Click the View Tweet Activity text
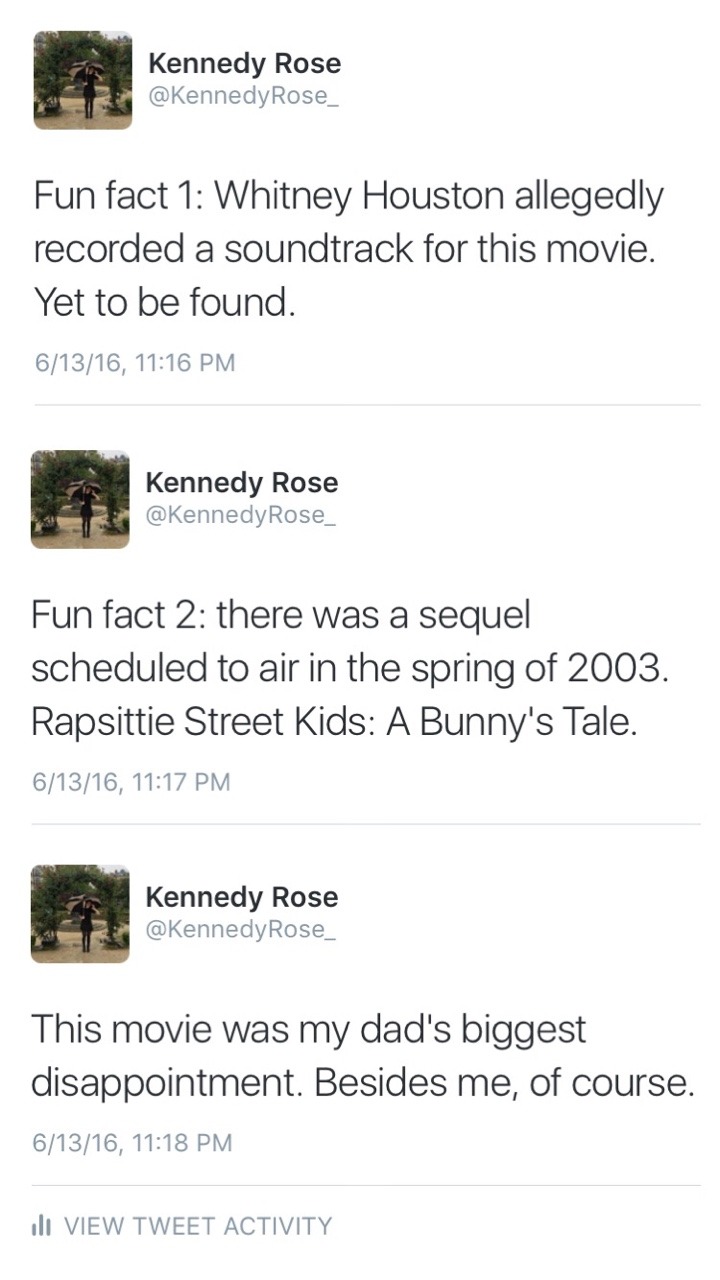The image size is (720, 1280). point(198,1226)
